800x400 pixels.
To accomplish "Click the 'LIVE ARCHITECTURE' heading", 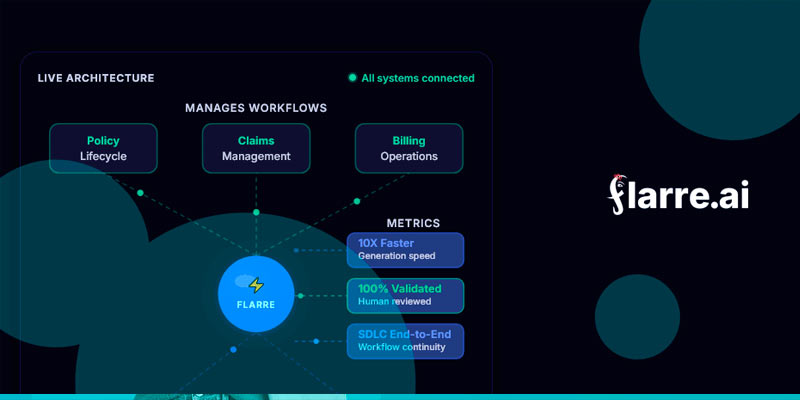I will click(x=96, y=78).
